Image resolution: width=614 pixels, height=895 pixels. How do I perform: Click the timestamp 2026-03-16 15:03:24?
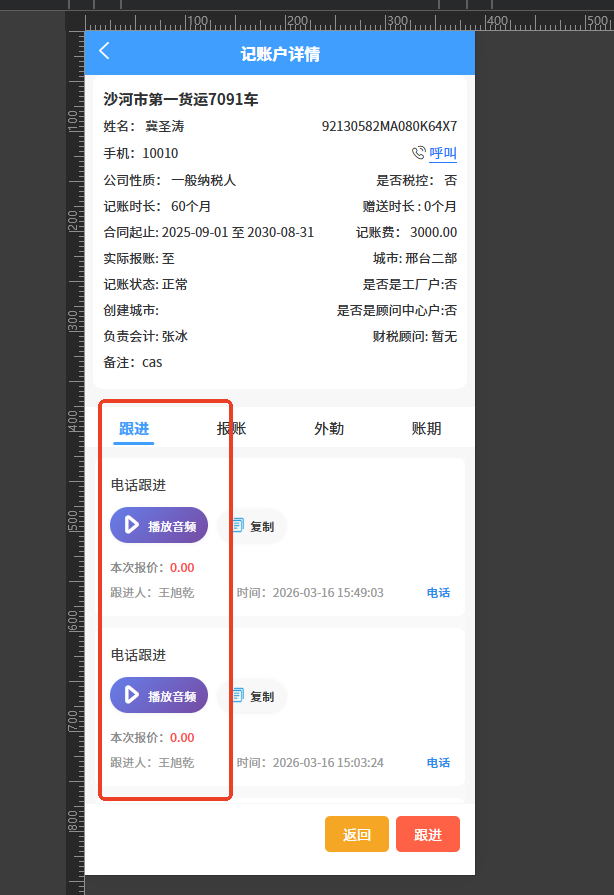pos(328,763)
